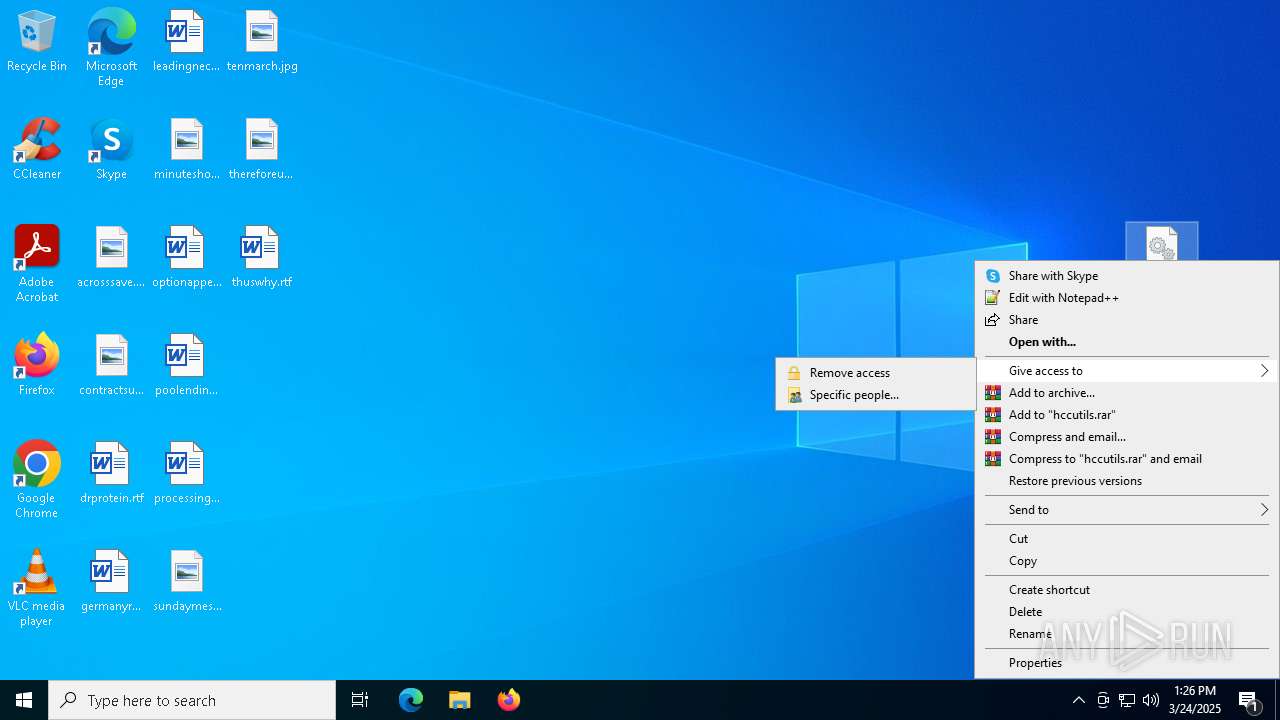
Task: Open the volume tray icon
Action: (x=1151, y=700)
